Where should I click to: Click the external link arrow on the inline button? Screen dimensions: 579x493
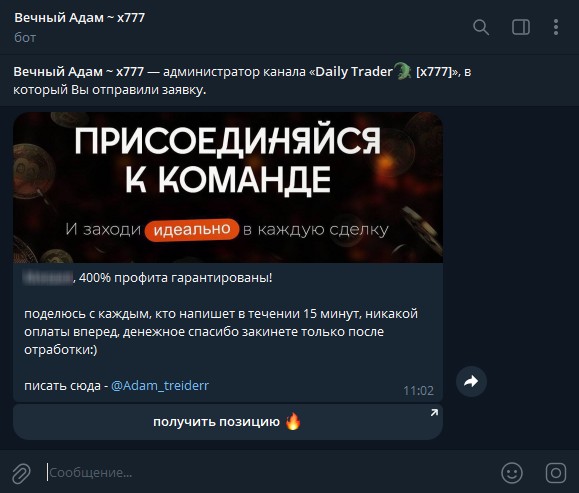(434, 413)
